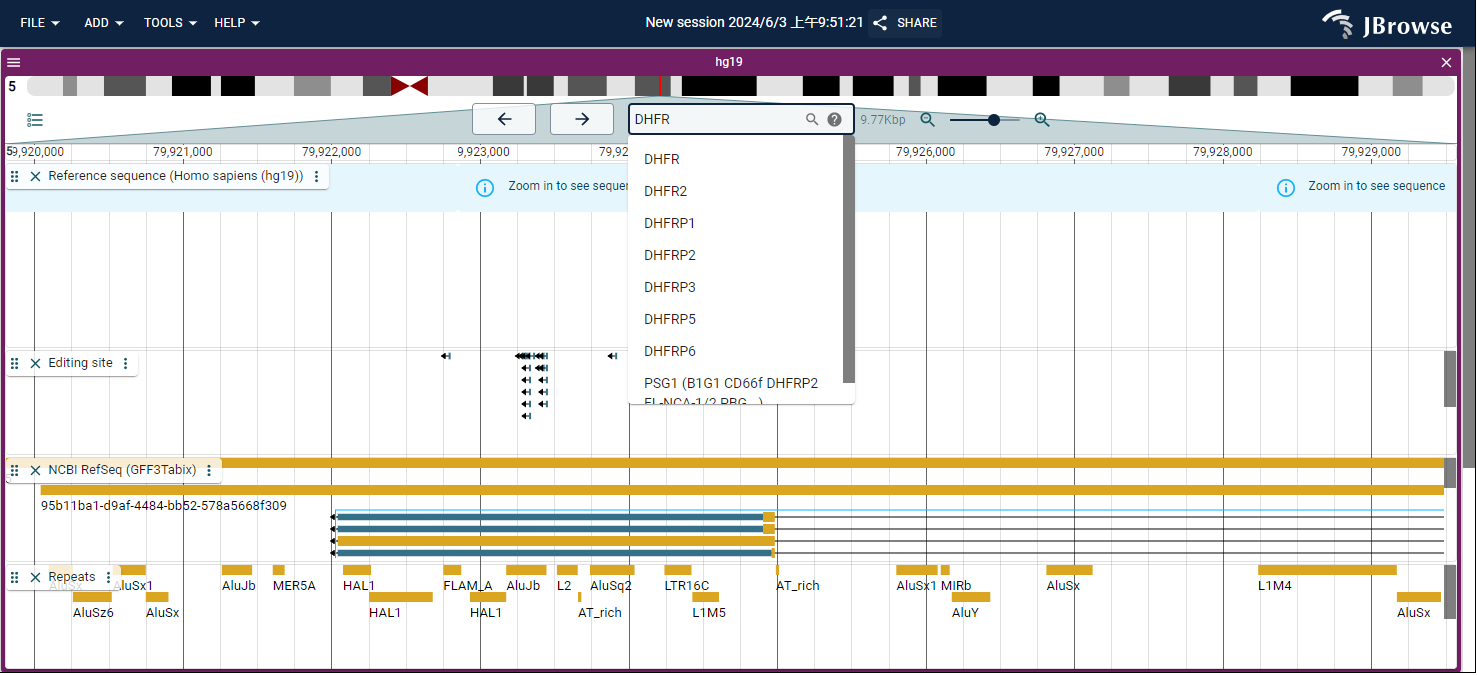Open the view hamburger menu icon
This screenshot has height=675, width=1477.
(x=13, y=62)
